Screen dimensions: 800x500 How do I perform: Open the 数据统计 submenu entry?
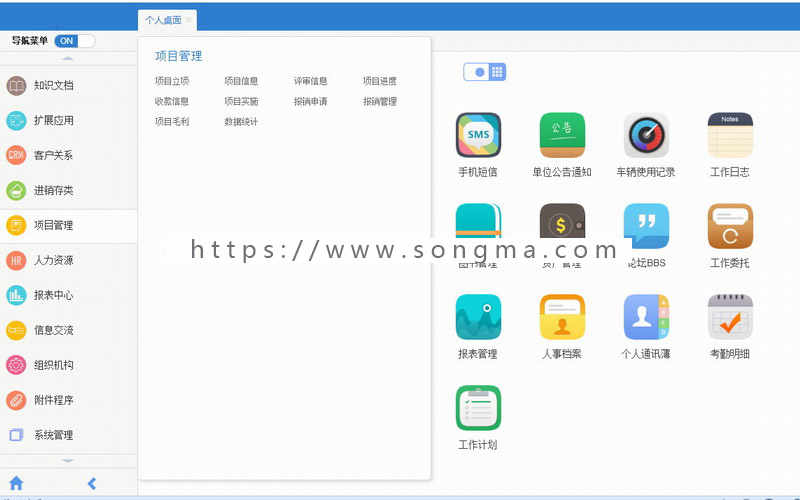click(241, 121)
